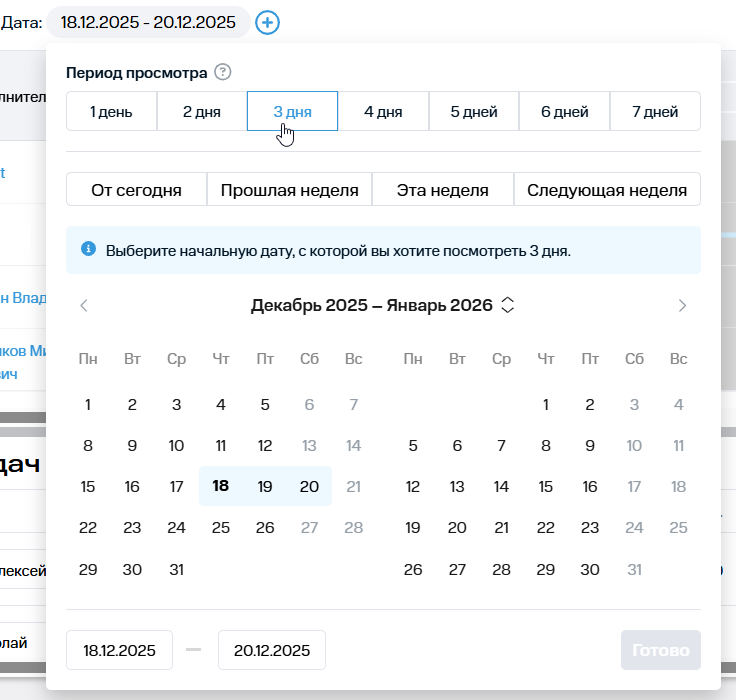
Task: Switch to the 2 дня period
Action: pyautogui.click(x=202, y=111)
